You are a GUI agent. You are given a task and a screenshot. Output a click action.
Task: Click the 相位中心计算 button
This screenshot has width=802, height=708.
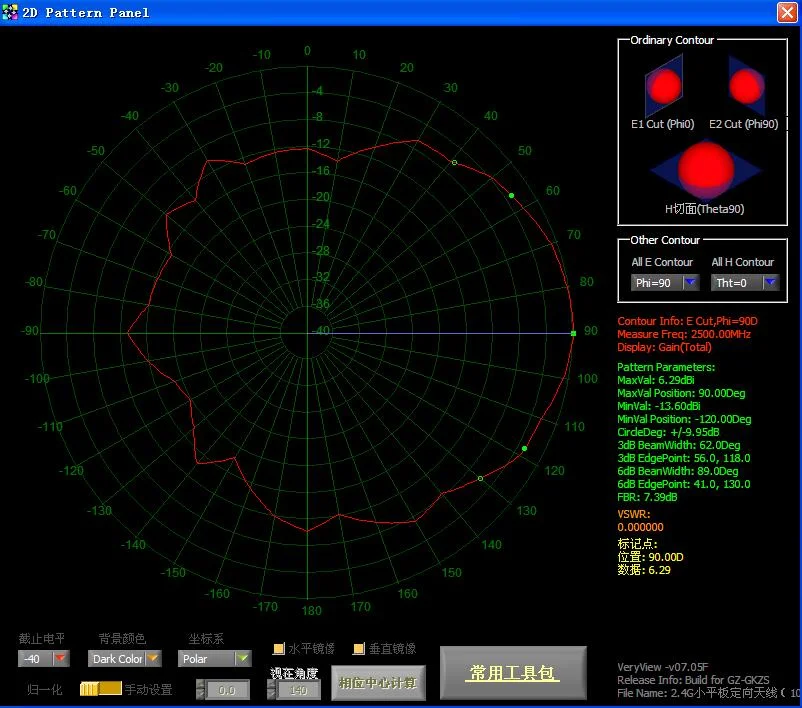[378, 683]
